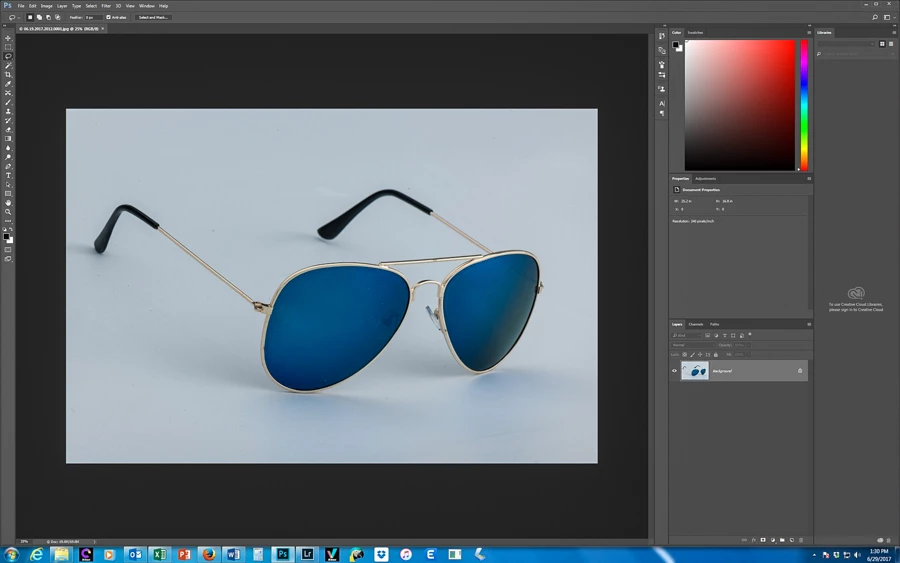Screen dimensions: 900x563
Task: Select the Move tool
Action: click(x=8, y=38)
